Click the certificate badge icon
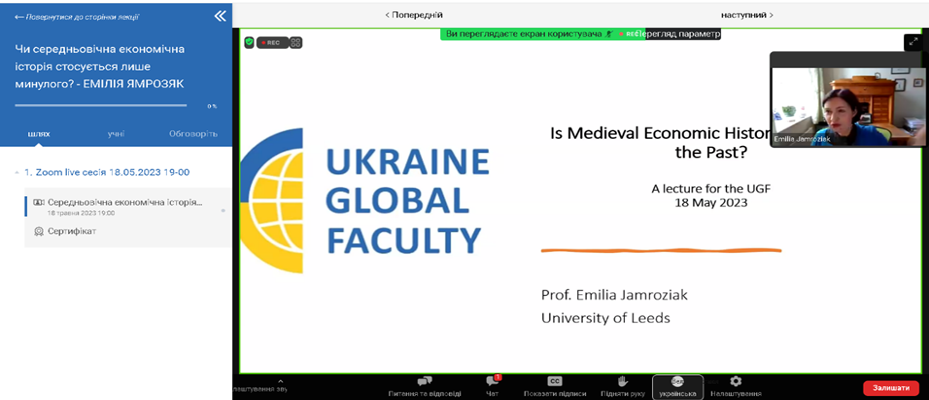Viewport: 929px width, 400px height. tap(39, 231)
